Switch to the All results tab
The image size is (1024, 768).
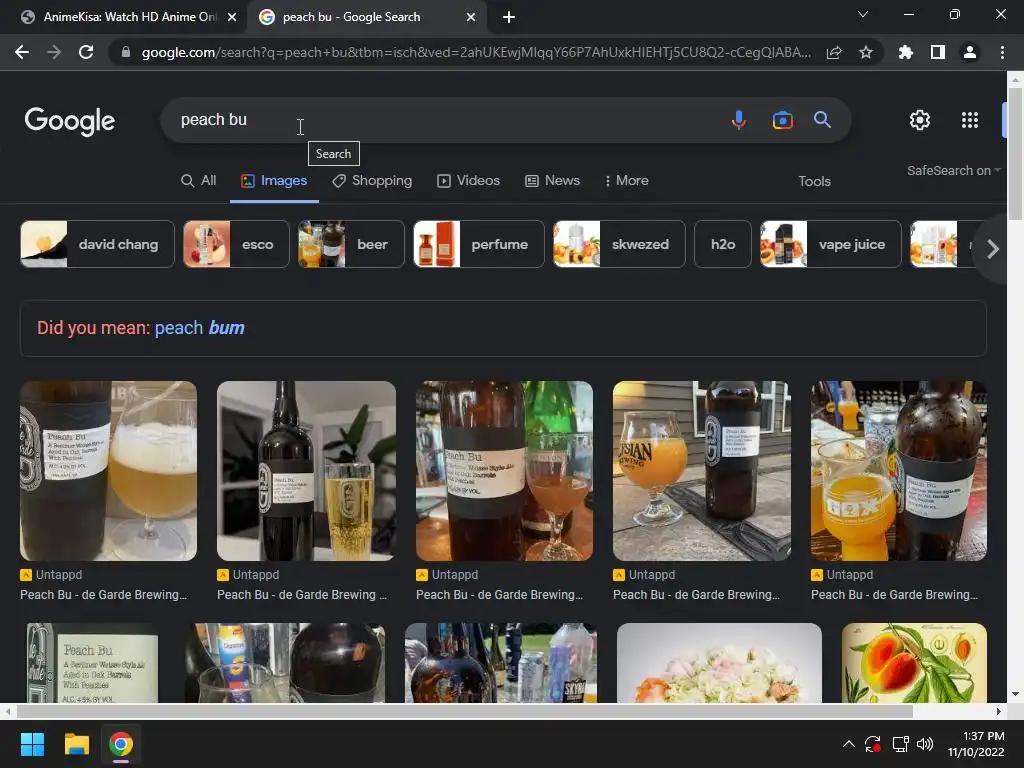(199, 181)
